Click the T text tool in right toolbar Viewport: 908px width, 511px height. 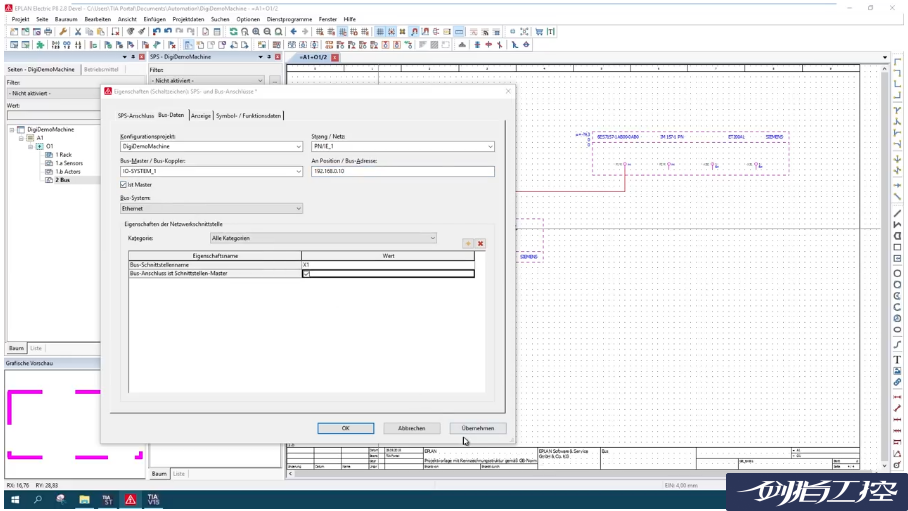(x=897, y=359)
